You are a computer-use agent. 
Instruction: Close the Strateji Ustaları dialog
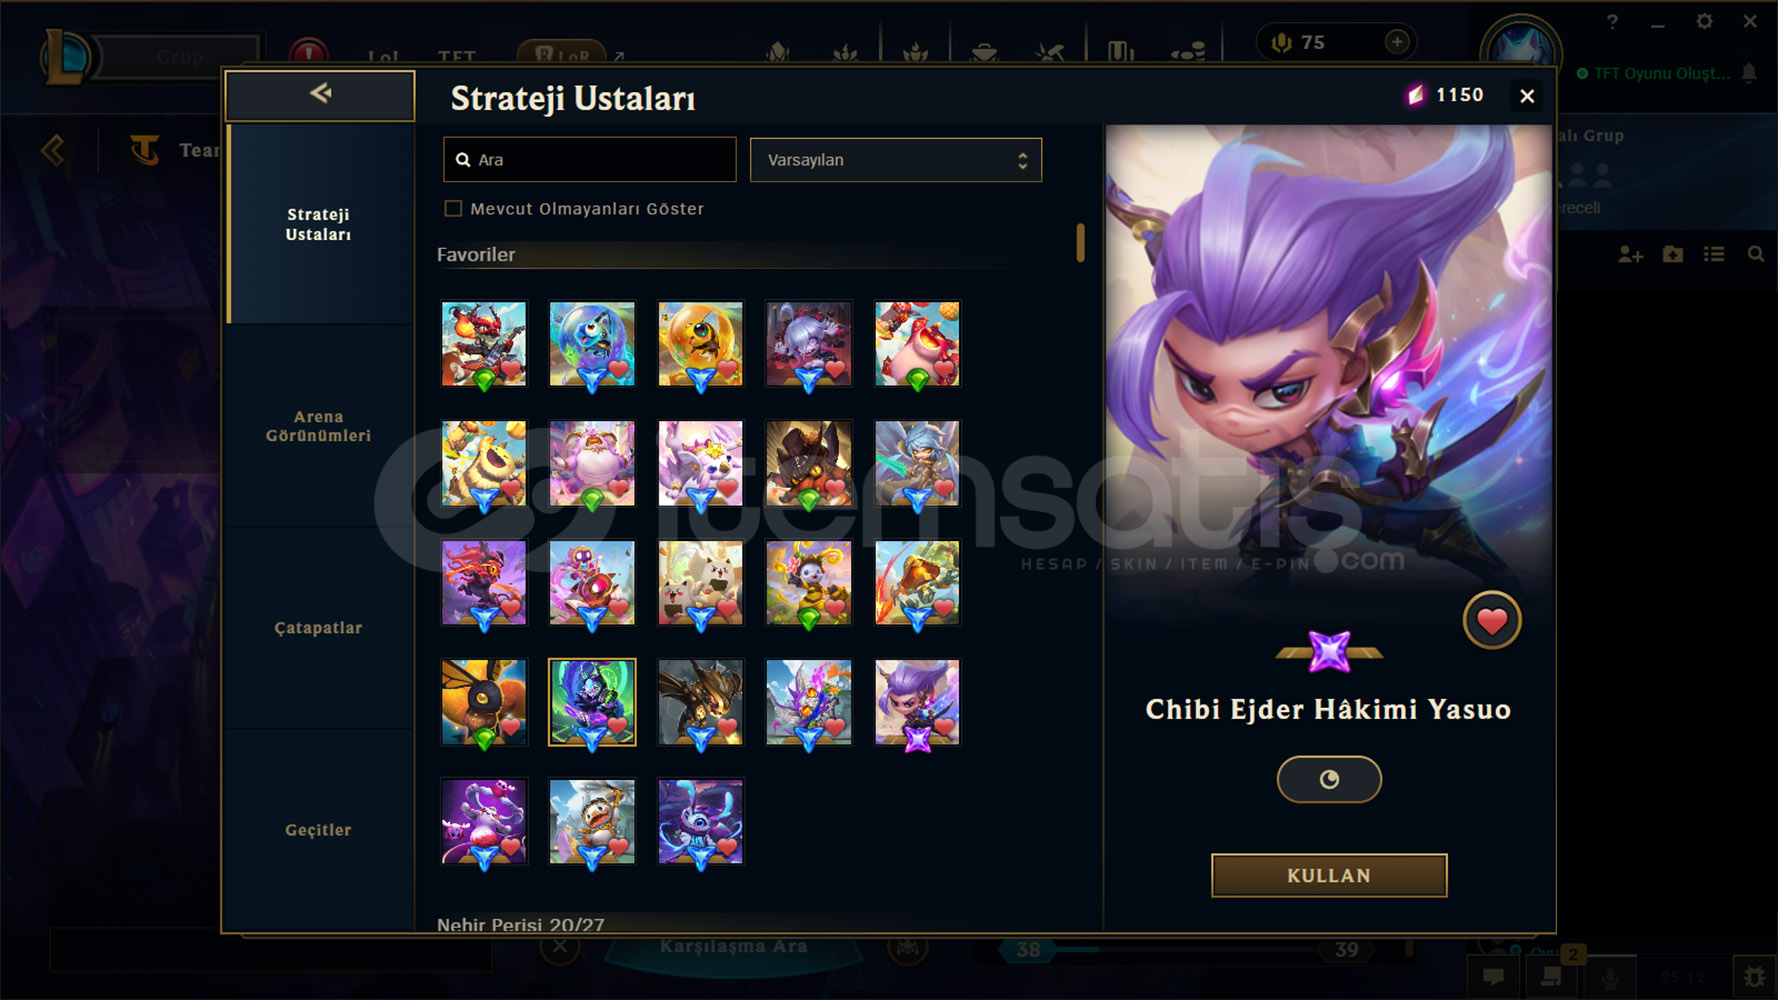tap(1527, 96)
